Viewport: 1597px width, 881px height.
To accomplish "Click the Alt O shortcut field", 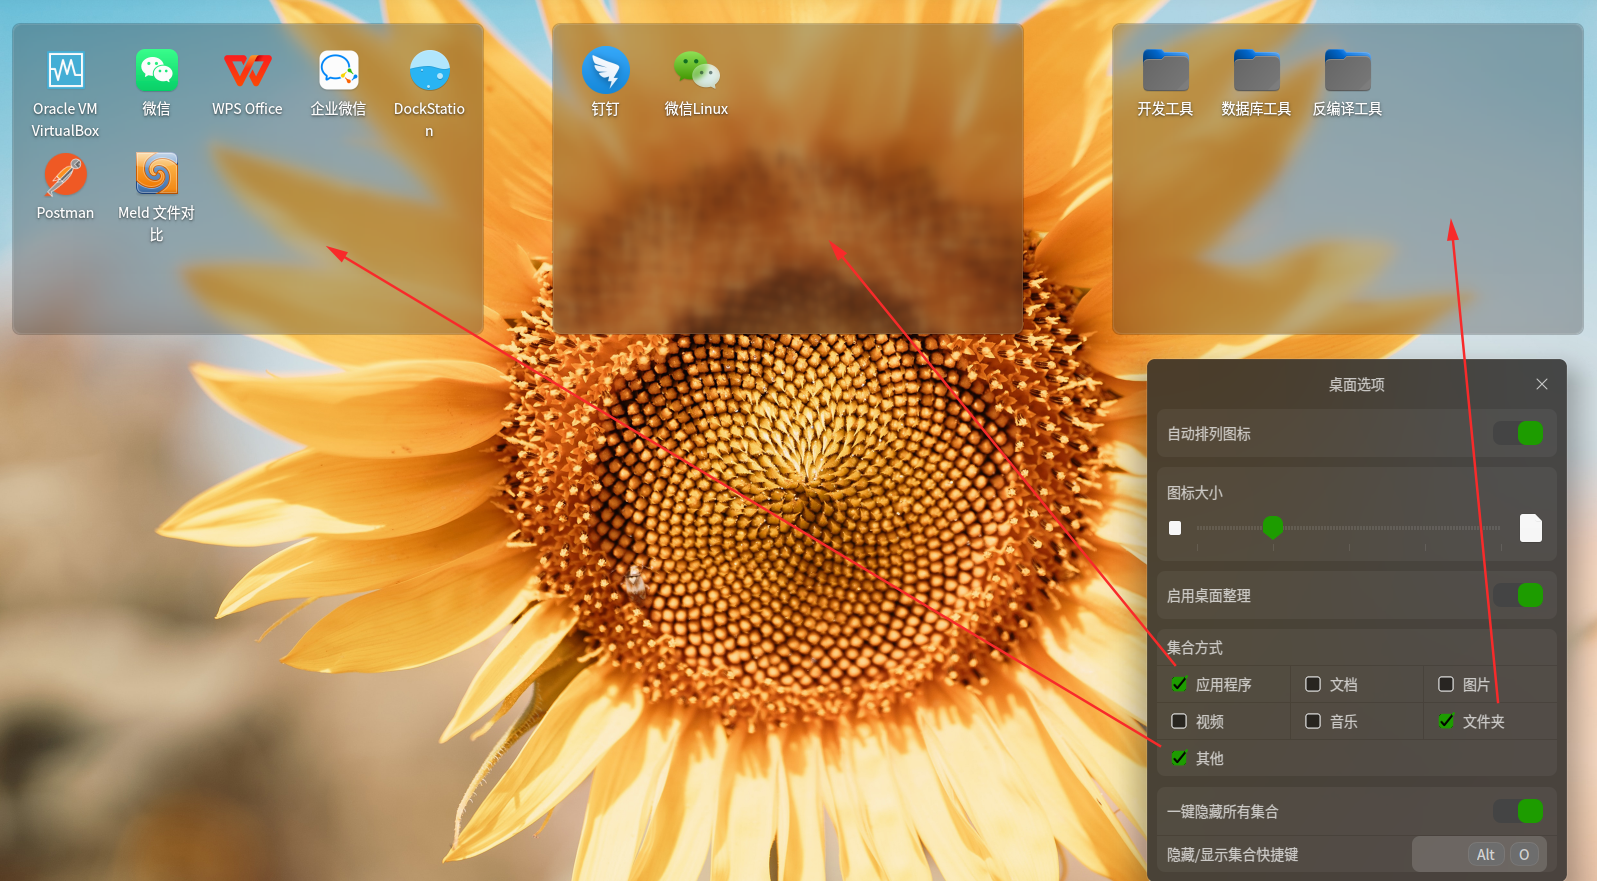I will pyautogui.click(x=1479, y=854).
